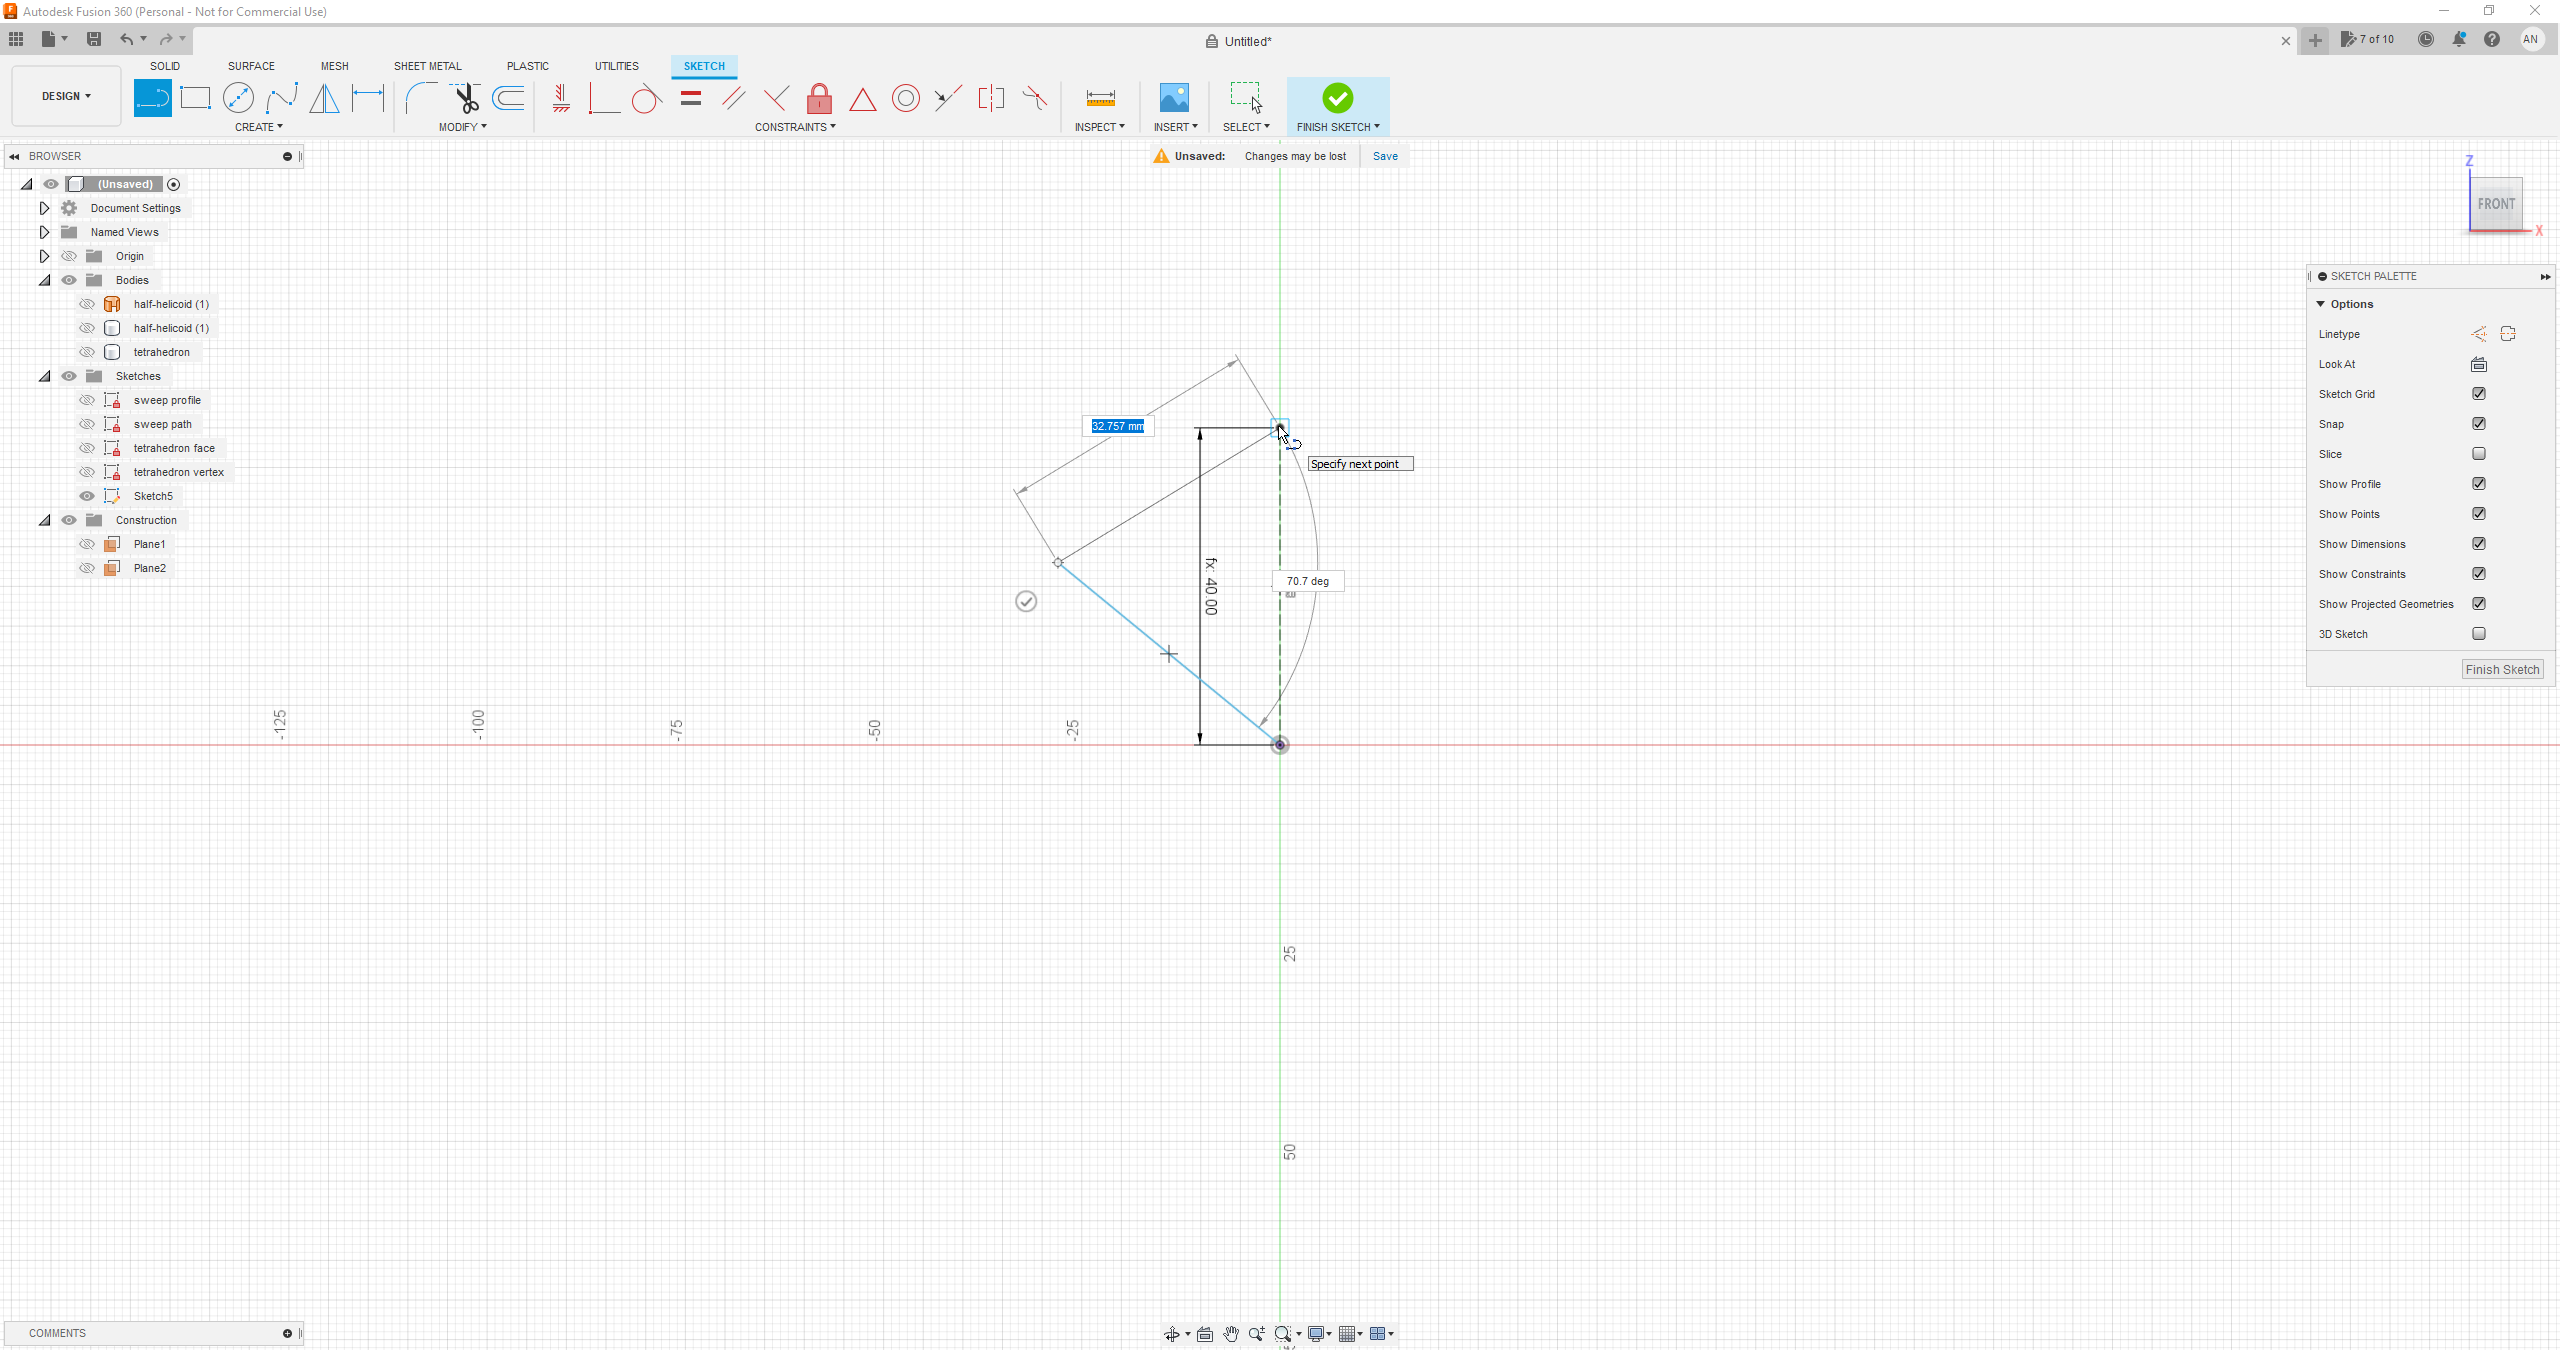This screenshot has width=2560, height=1350.
Task: Activate the Trim scissors tool
Action: pyautogui.click(x=466, y=98)
